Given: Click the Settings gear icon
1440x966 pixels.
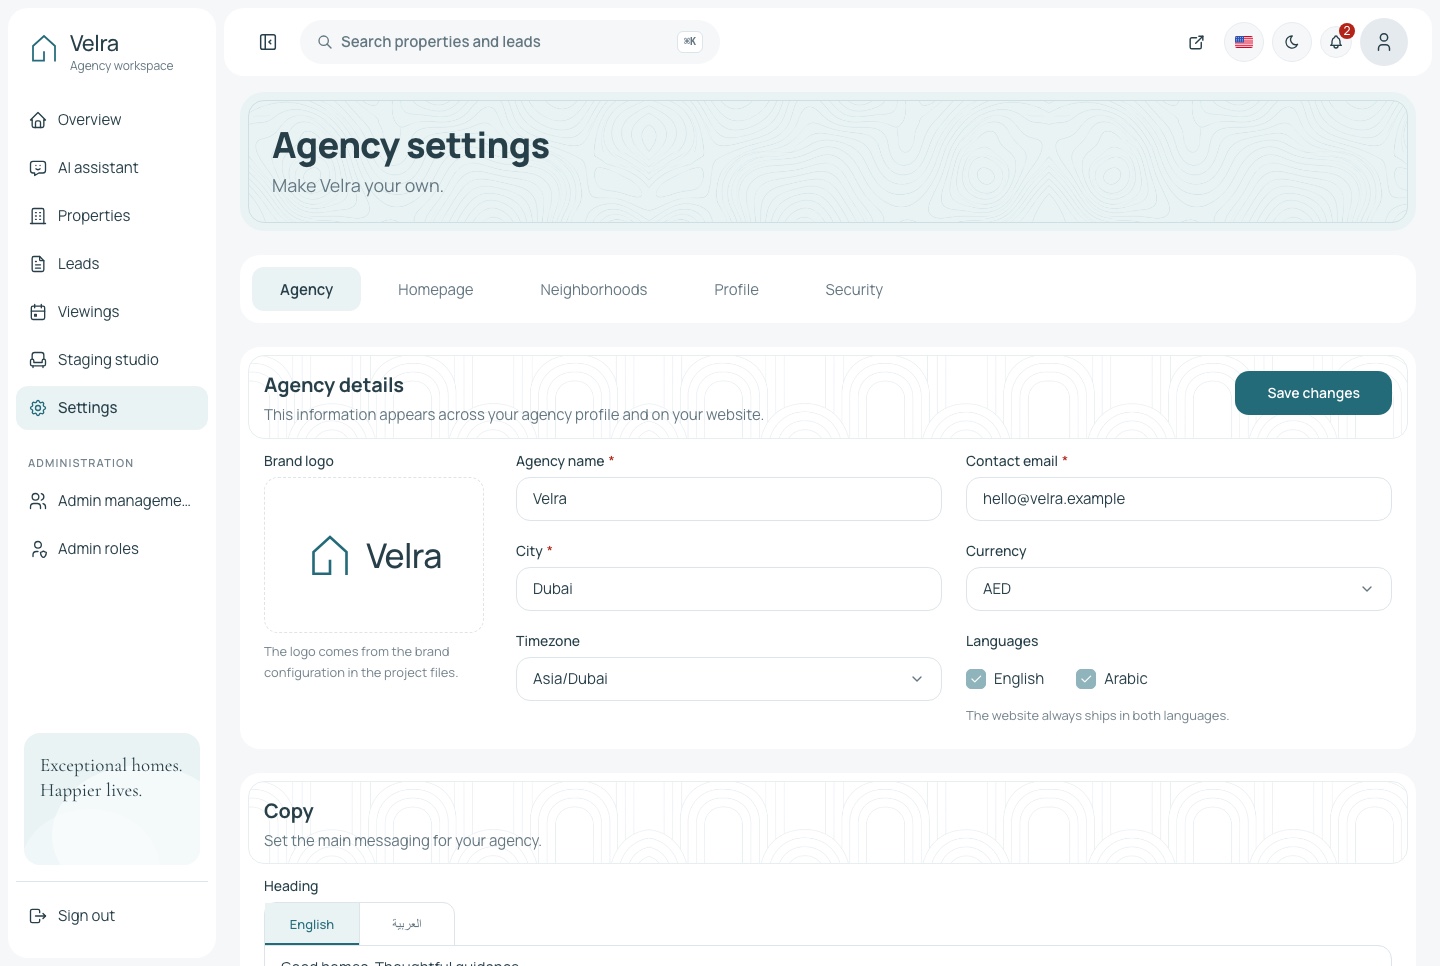Looking at the screenshot, I should (x=38, y=408).
